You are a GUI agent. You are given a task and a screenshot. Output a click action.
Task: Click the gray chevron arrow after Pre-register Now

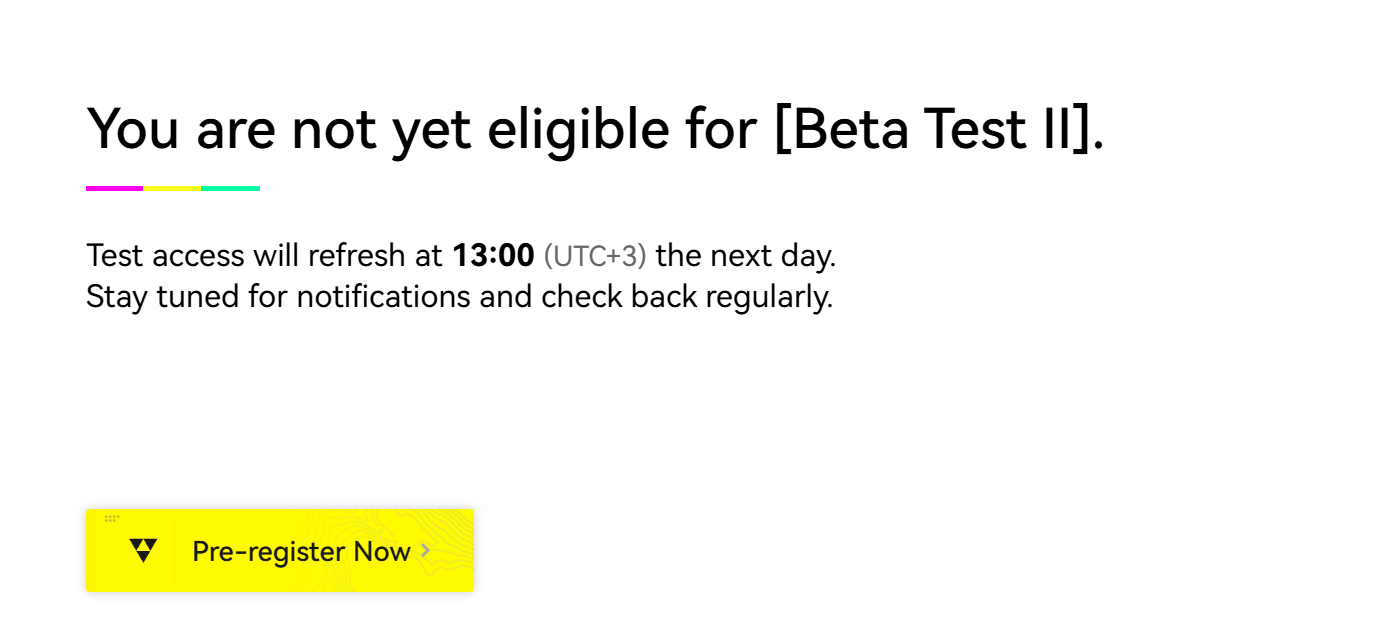tap(426, 550)
